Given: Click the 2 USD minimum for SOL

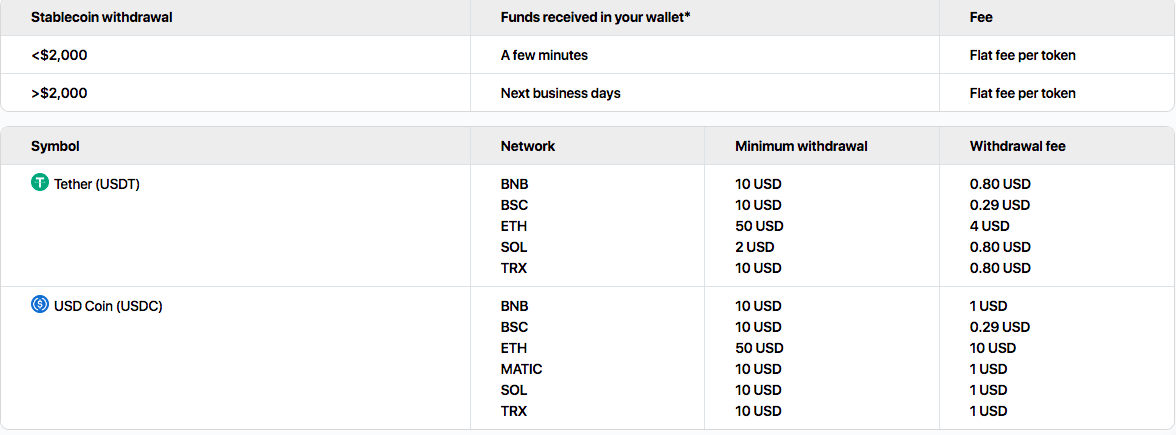Looking at the screenshot, I should (x=754, y=247).
